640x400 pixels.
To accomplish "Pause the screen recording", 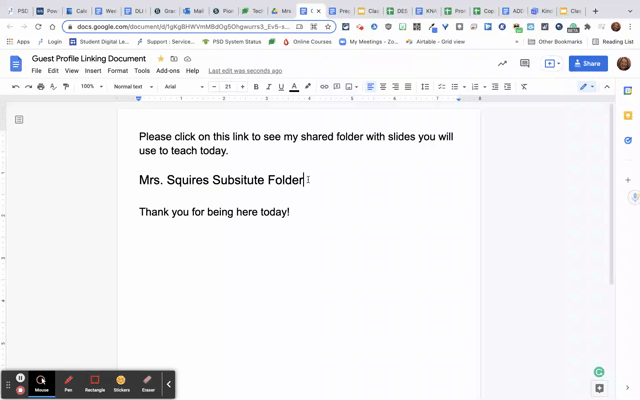I will pyautogui.click(x=20, y=378).
